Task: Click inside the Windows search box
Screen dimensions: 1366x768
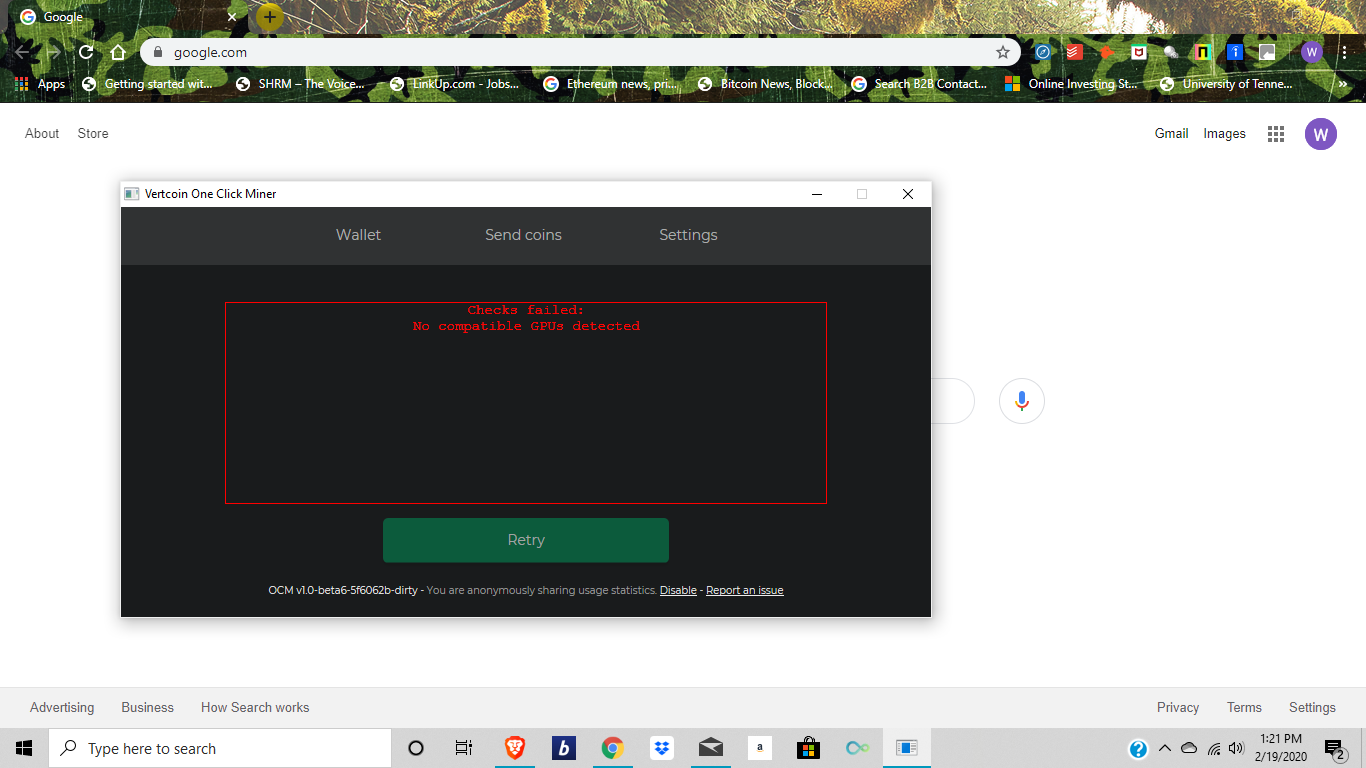Action: 220,747
